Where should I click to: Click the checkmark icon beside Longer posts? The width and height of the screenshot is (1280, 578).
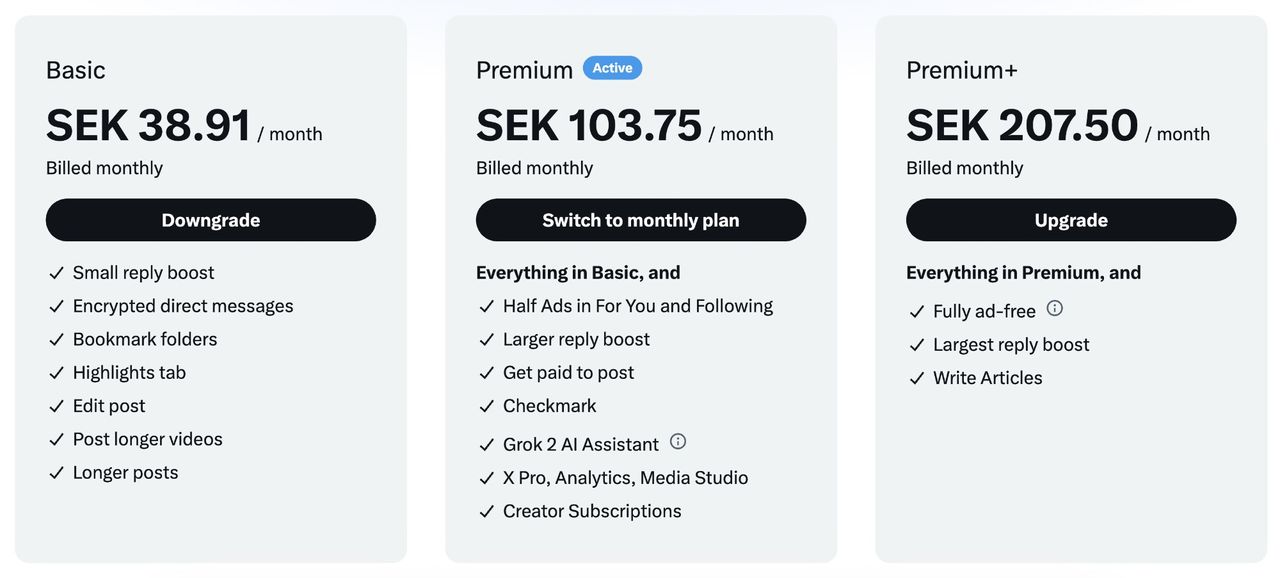point(56,473)
